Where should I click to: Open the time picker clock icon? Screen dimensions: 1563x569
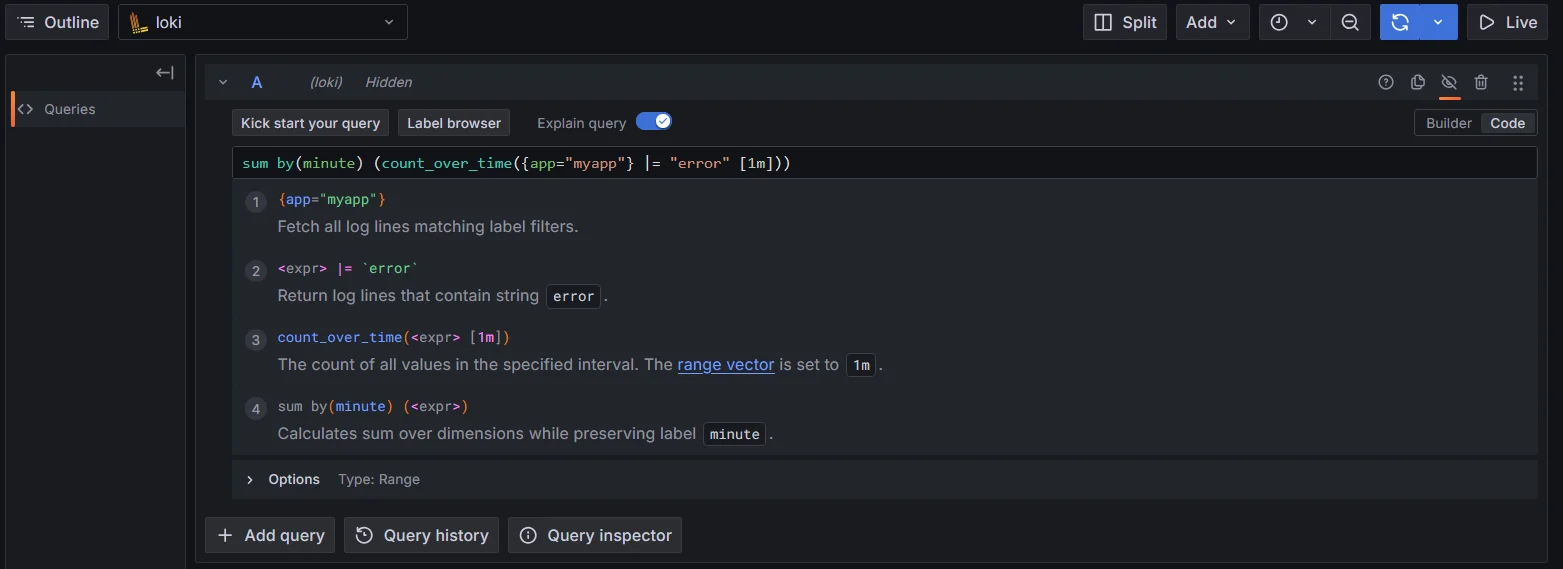tap(1280, 22)
